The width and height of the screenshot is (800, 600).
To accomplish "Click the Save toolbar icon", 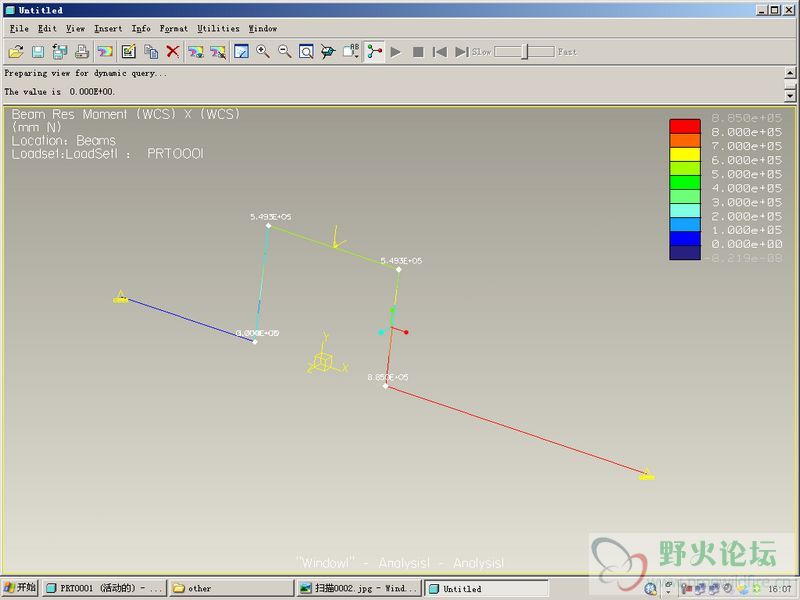I will click(37, 52).
